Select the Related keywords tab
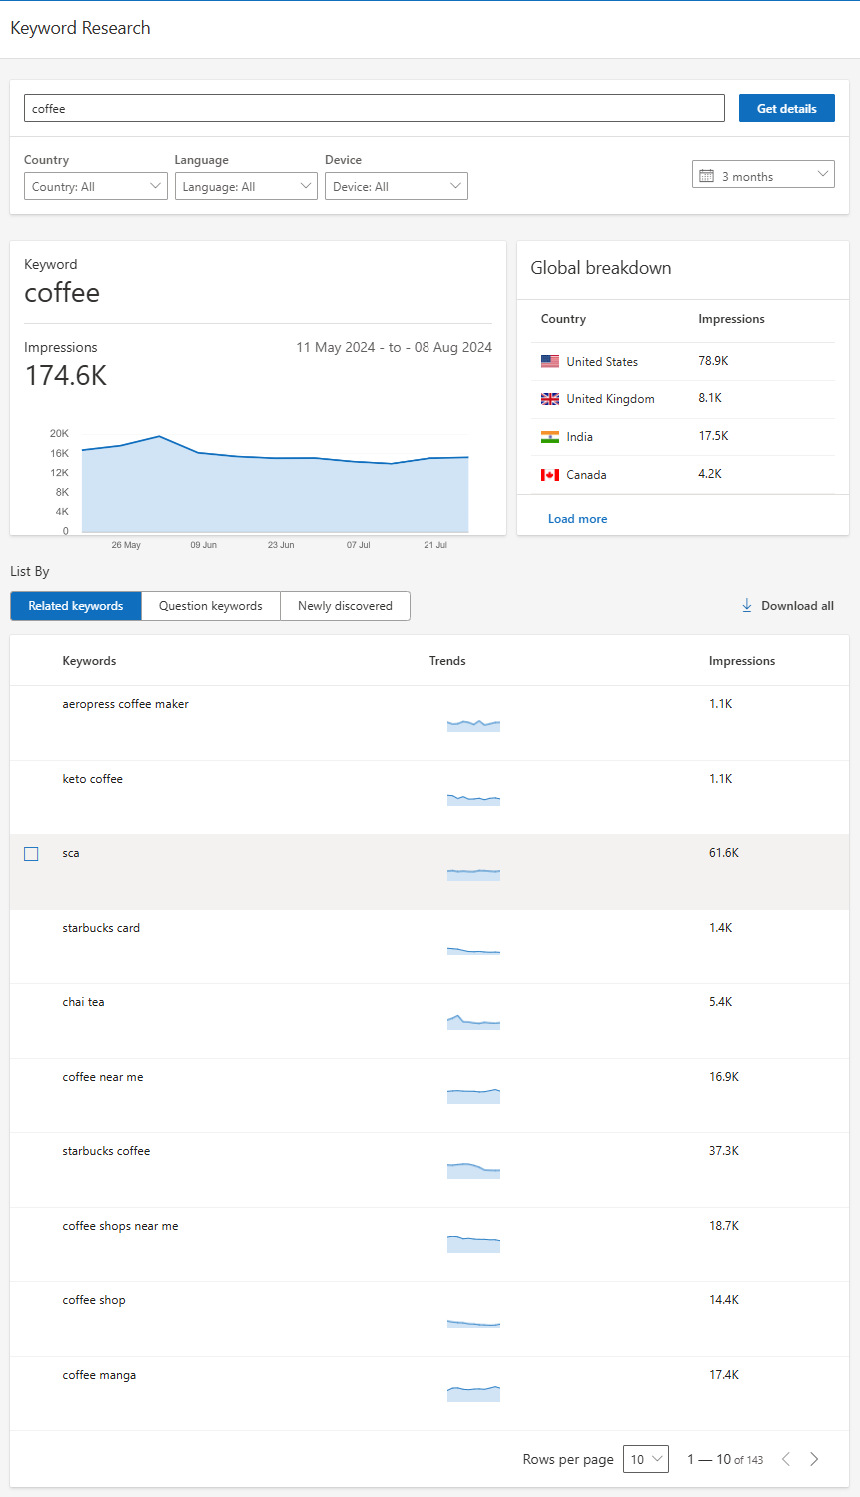860x1497 pixels. (76, 606)
